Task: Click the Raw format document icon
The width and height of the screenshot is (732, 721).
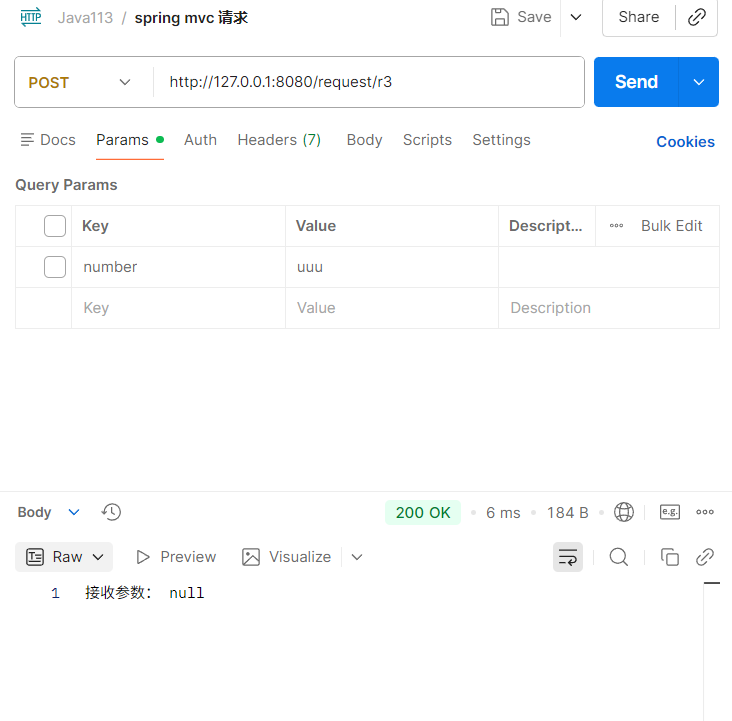Action: coord(35,557)
